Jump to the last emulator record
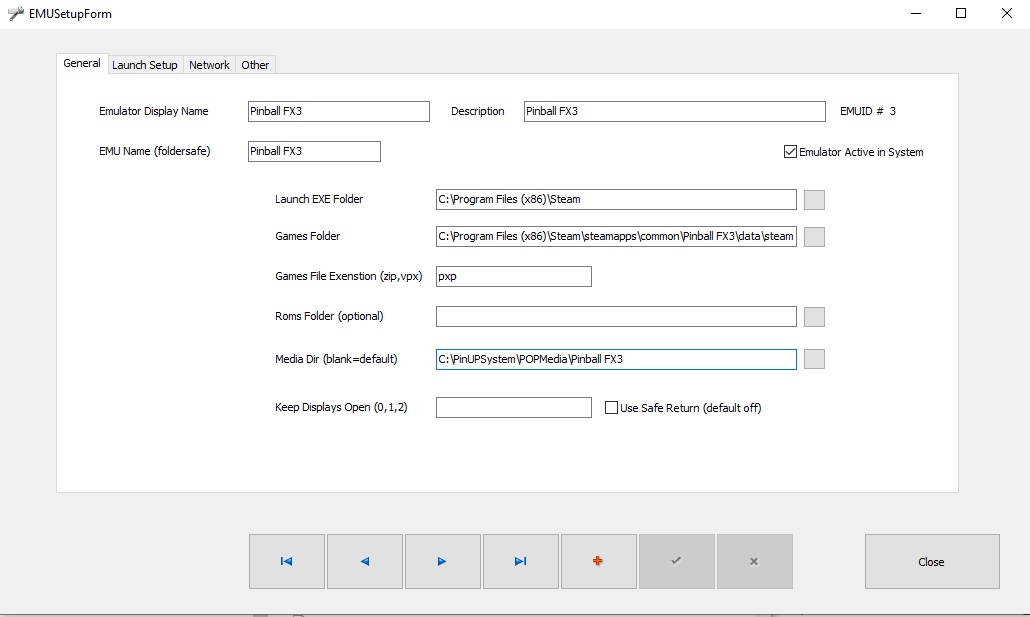 coord(520,562)
